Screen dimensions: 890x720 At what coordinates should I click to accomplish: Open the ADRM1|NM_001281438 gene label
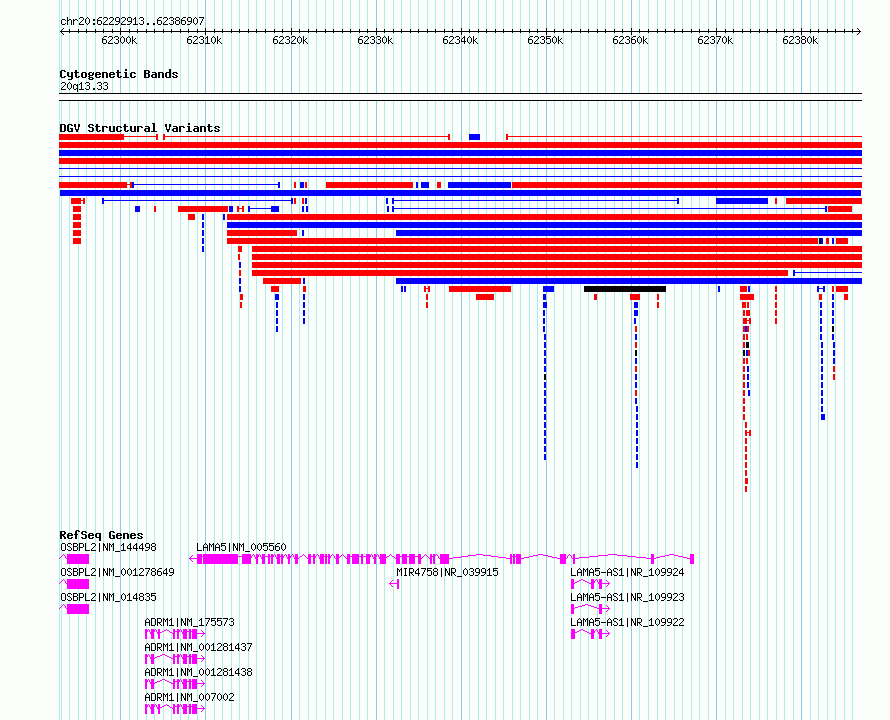pos(199,672)
